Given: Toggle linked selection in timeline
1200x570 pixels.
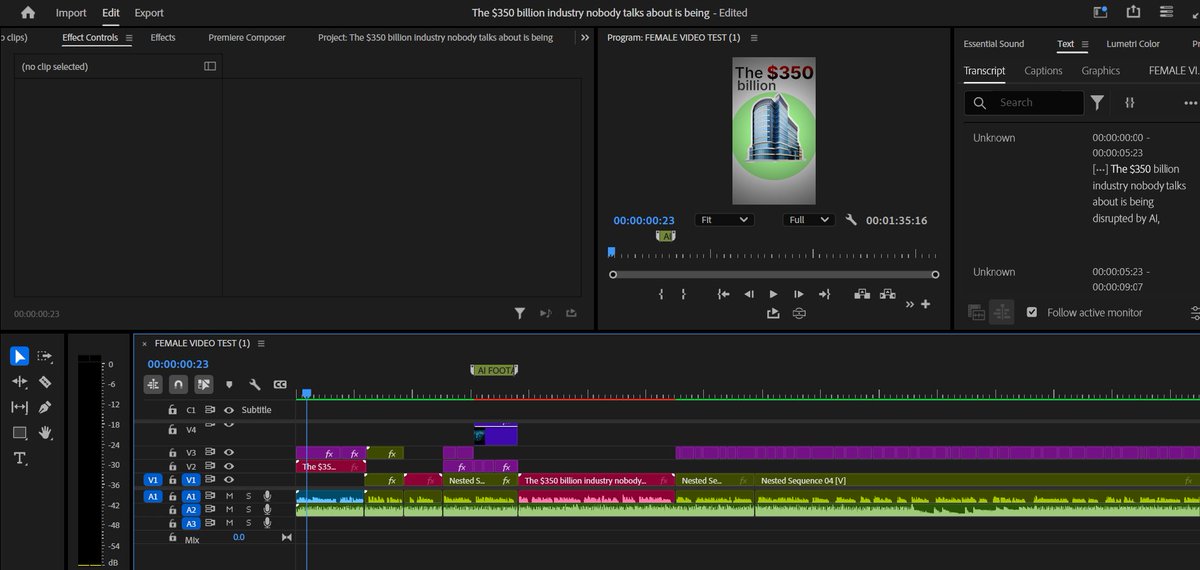Looking at the screenshot, I should (203, 384).
